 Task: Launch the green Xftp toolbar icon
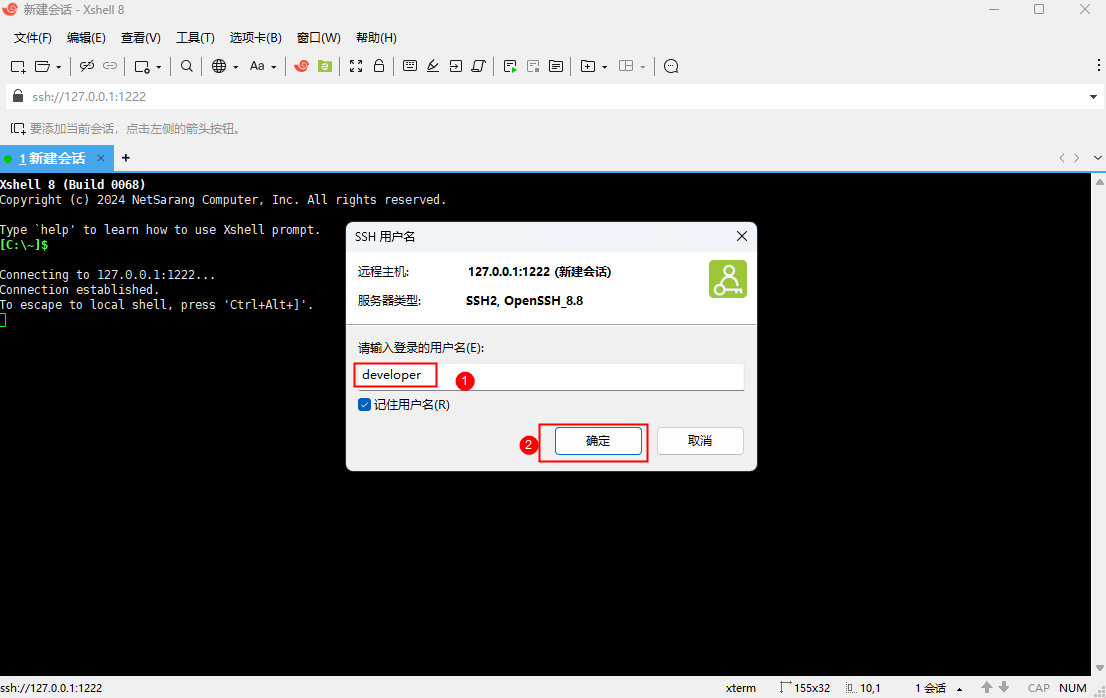[325, 66]
